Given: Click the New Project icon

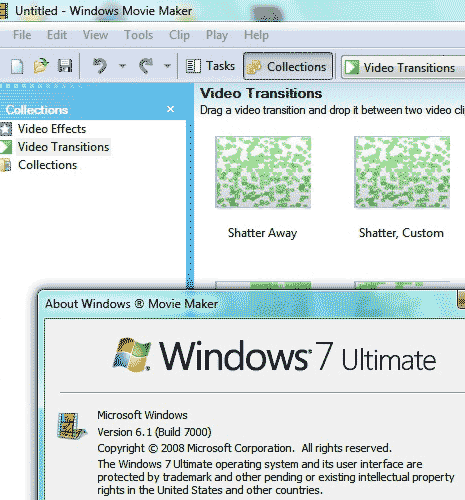Looking at the screenshot, I should [17, 66].
